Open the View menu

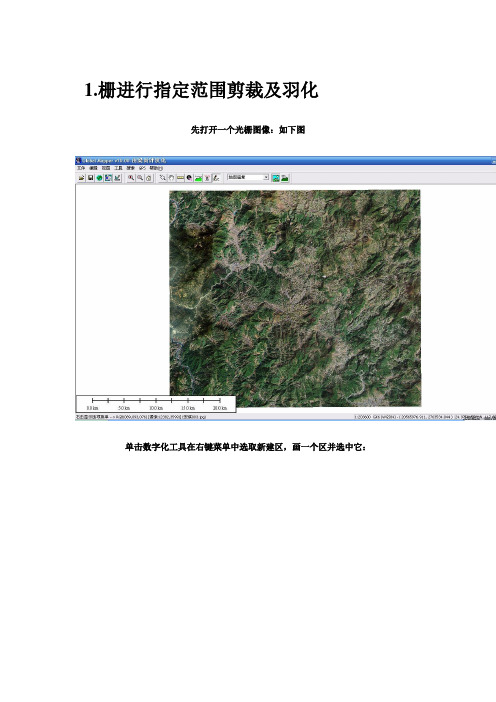106,168
